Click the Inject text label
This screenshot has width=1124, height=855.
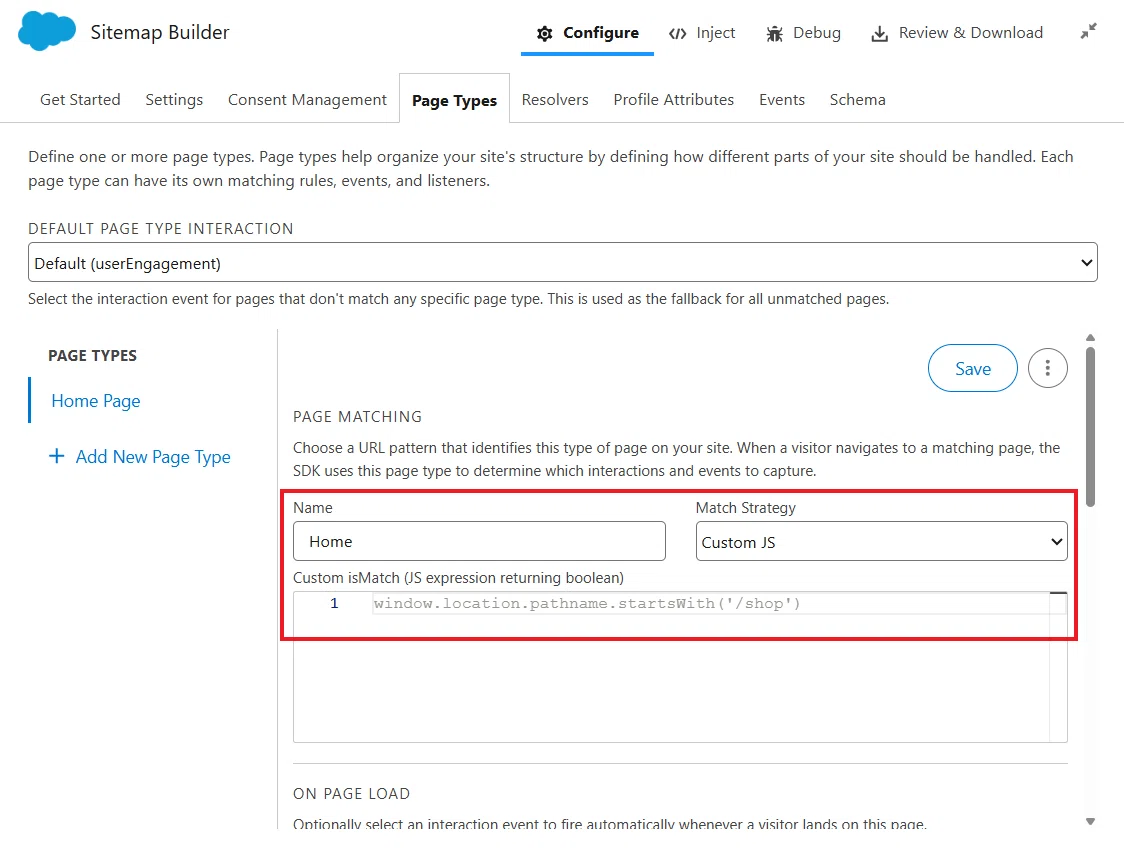[x=715, y=33]
